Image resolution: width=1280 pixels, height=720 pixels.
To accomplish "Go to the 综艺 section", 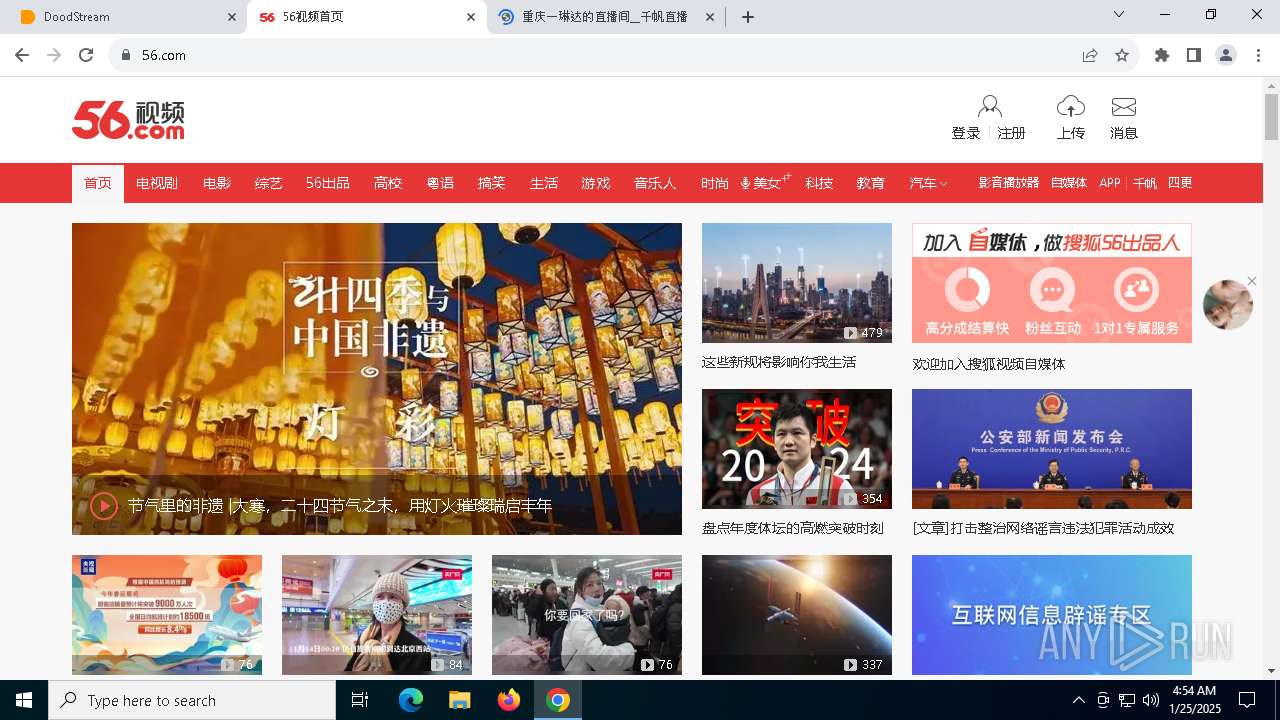I will [x=269, y=183].
